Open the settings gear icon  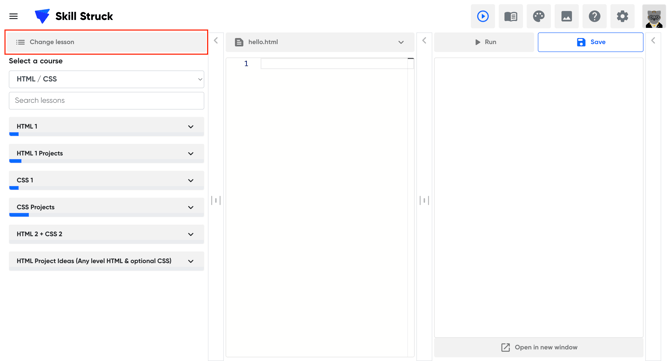(622, 16)
